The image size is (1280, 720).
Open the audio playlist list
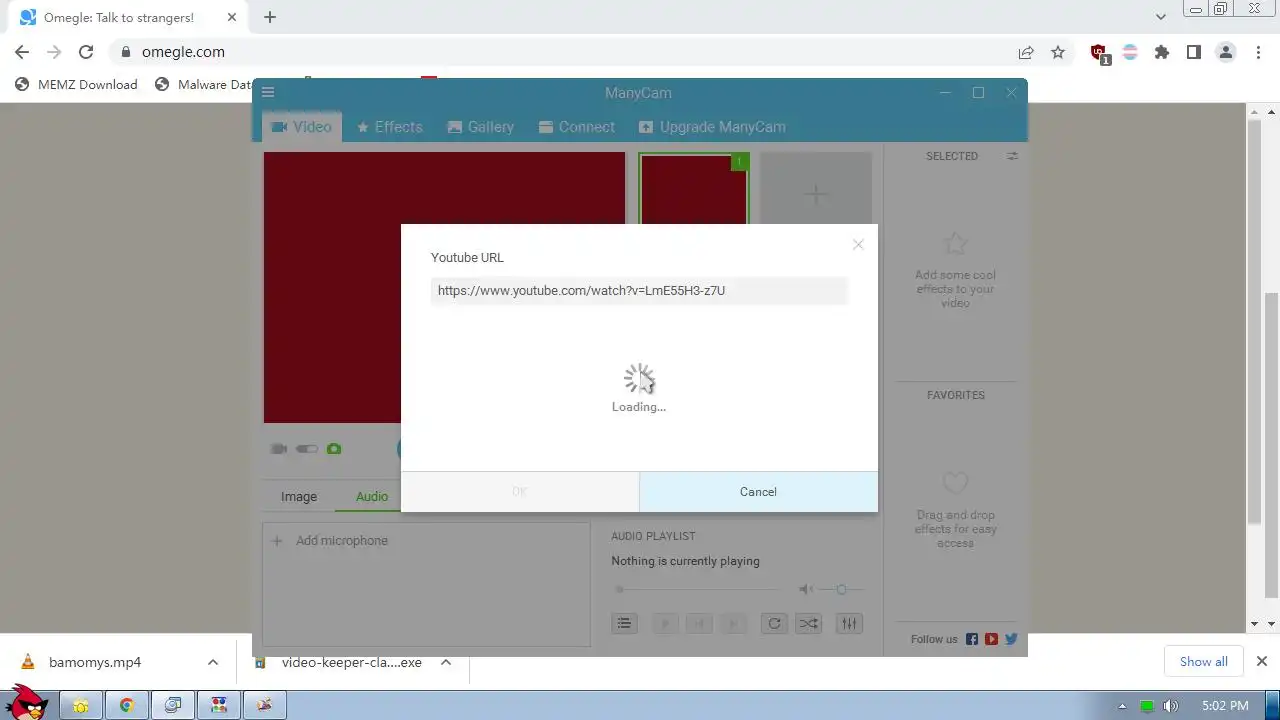point(624,623)
